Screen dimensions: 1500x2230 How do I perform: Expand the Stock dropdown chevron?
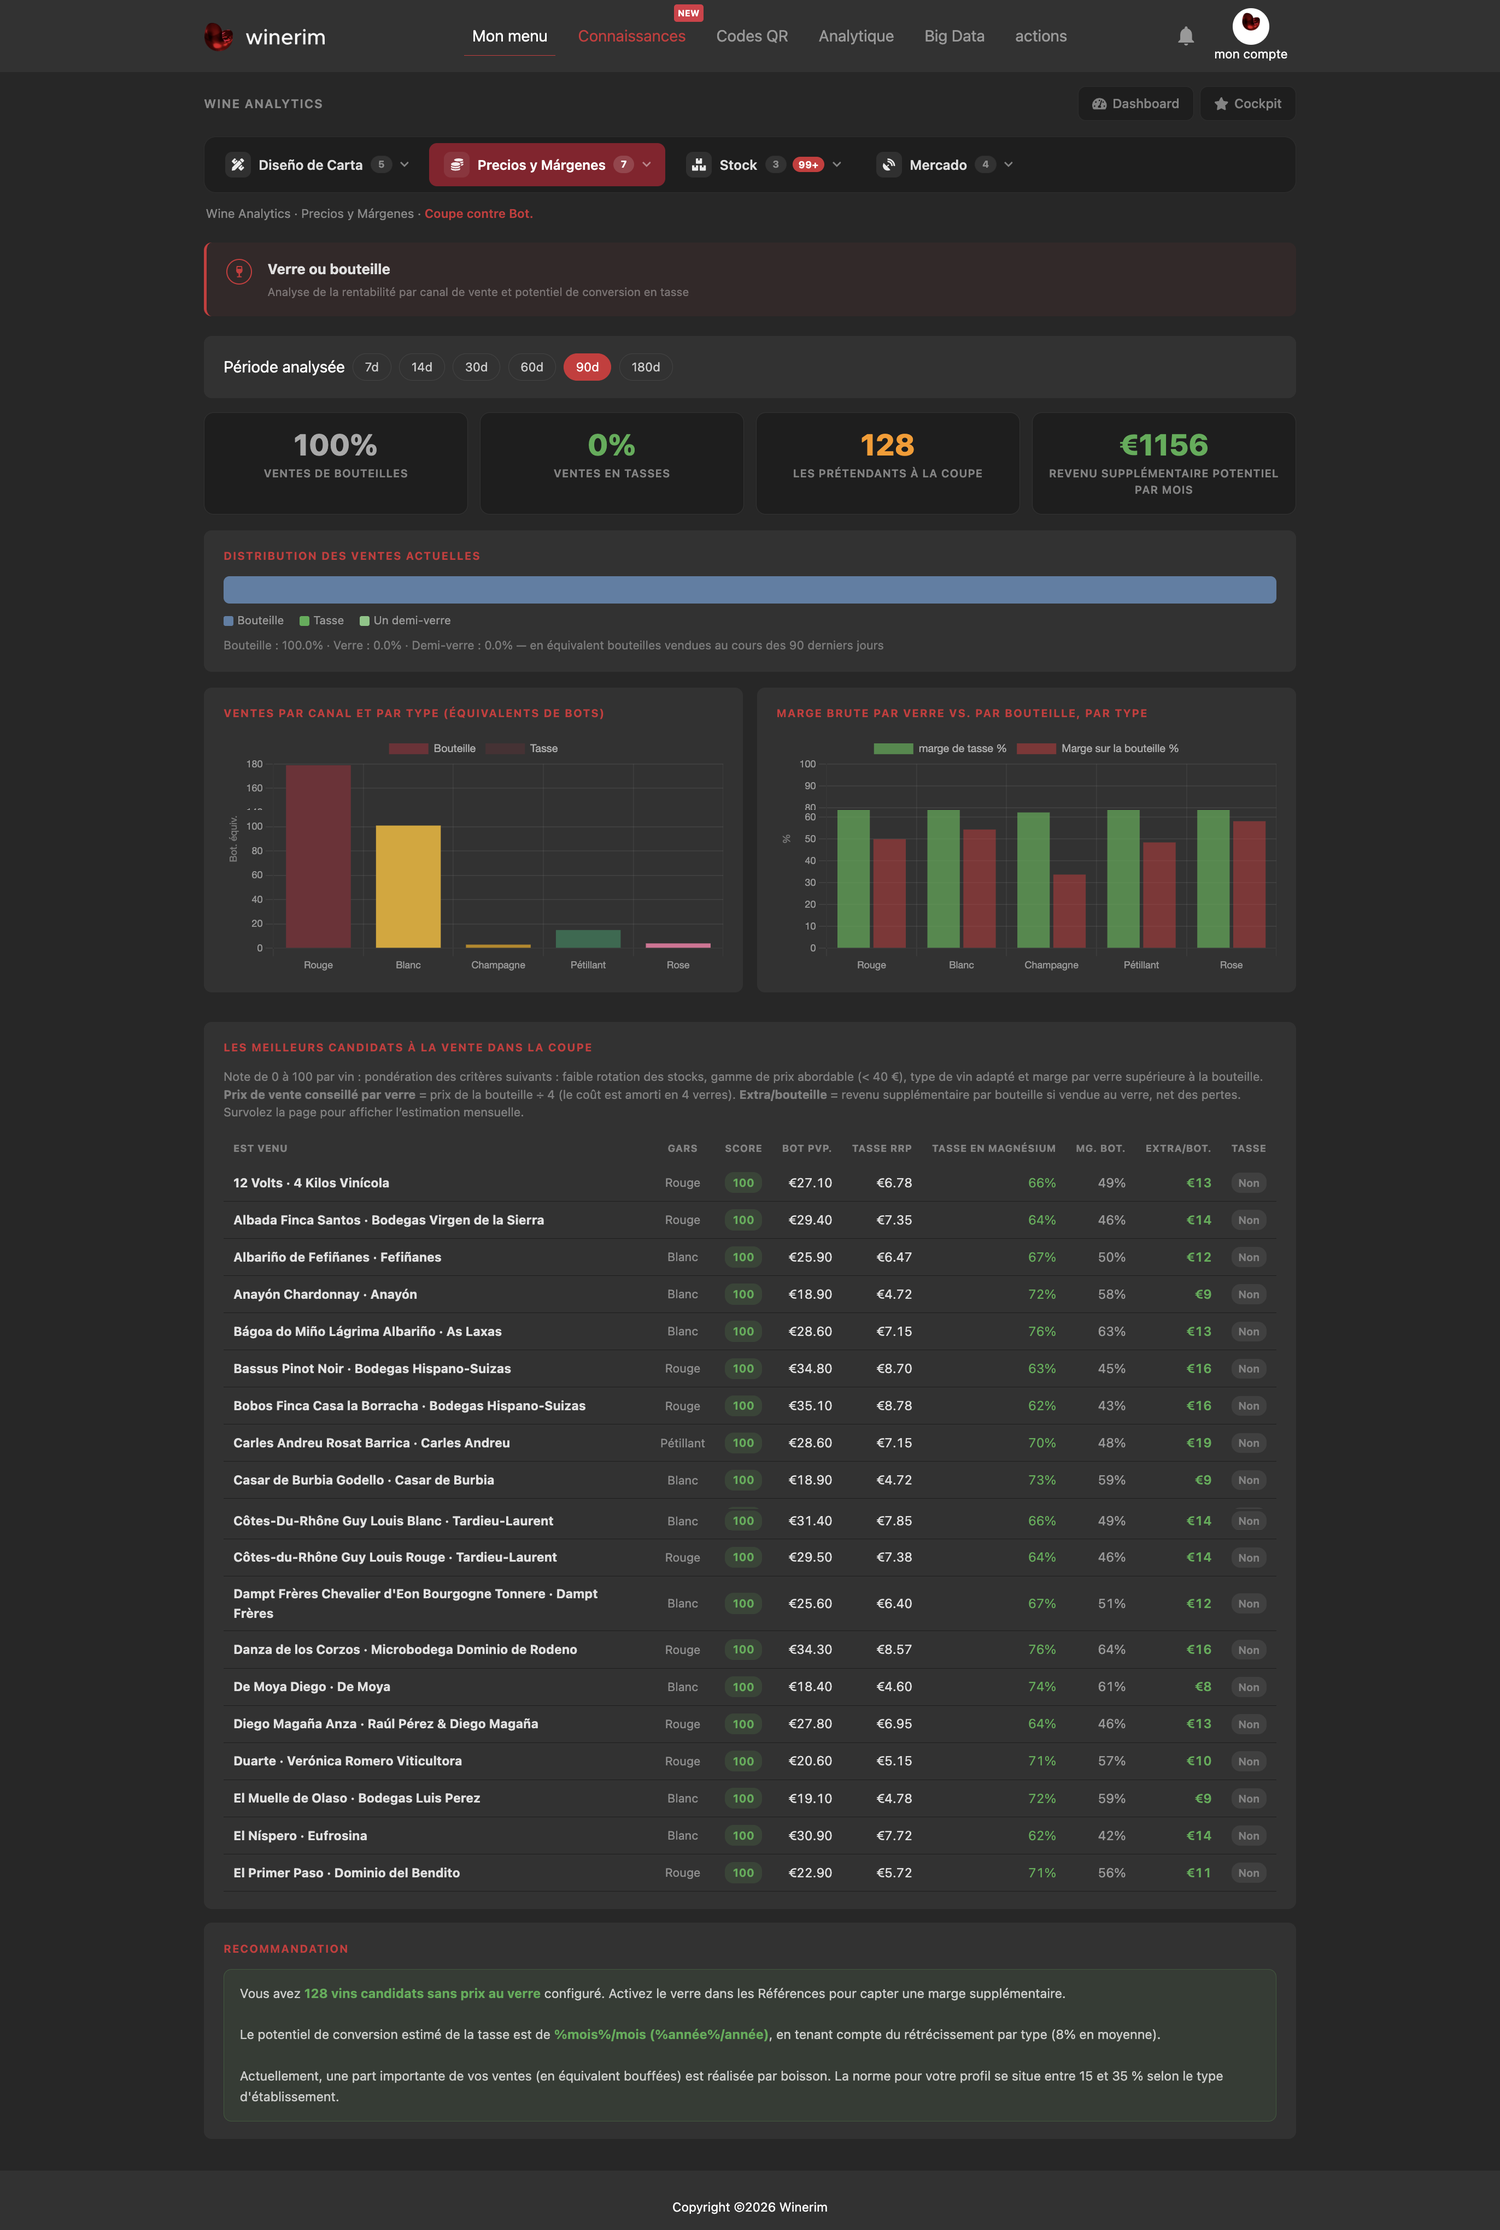837,165
